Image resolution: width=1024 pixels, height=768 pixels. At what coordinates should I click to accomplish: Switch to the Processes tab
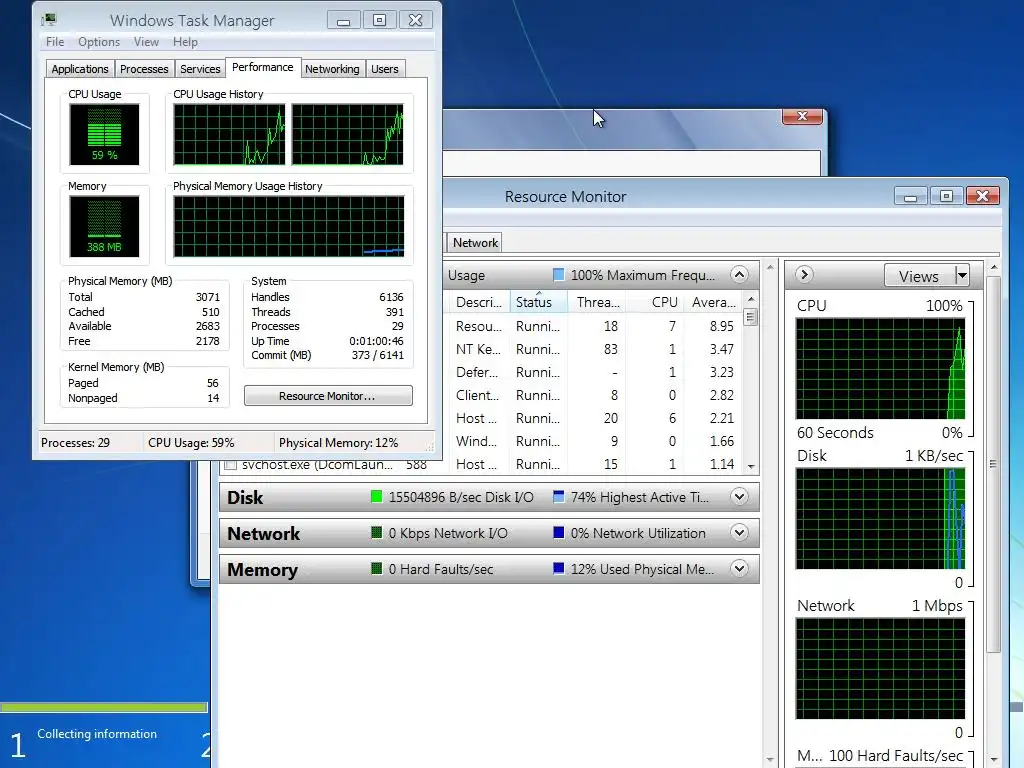click(x=144, y=69)
